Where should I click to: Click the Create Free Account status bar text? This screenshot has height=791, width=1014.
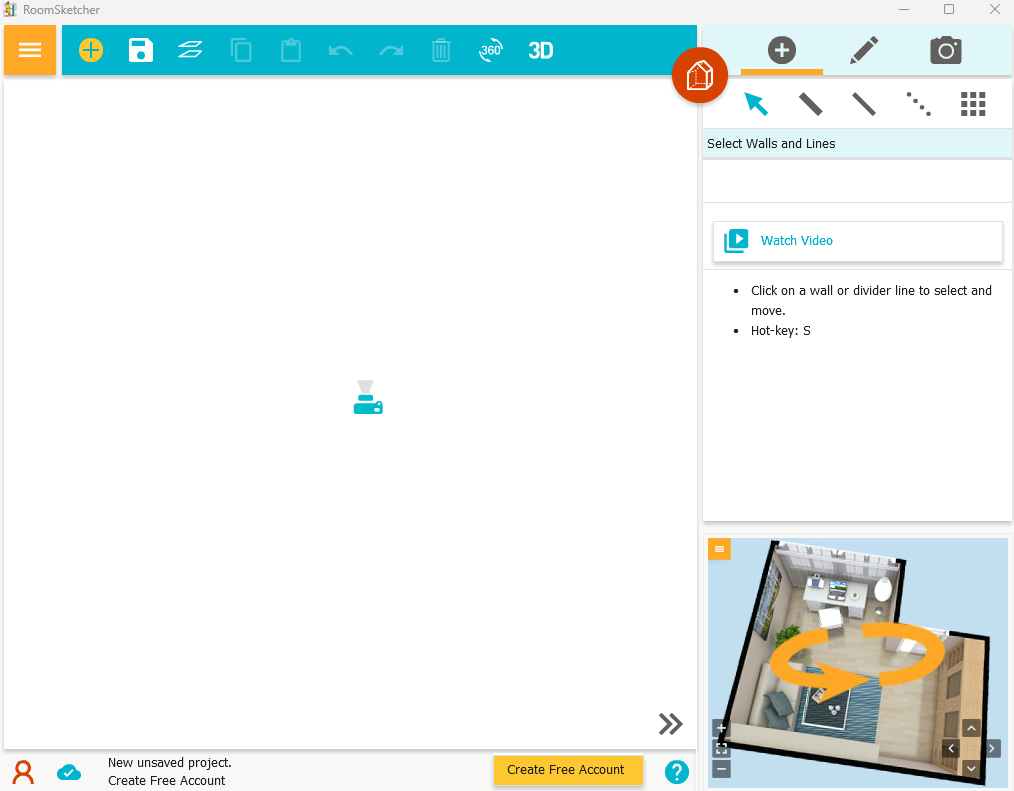coord(166,781)
